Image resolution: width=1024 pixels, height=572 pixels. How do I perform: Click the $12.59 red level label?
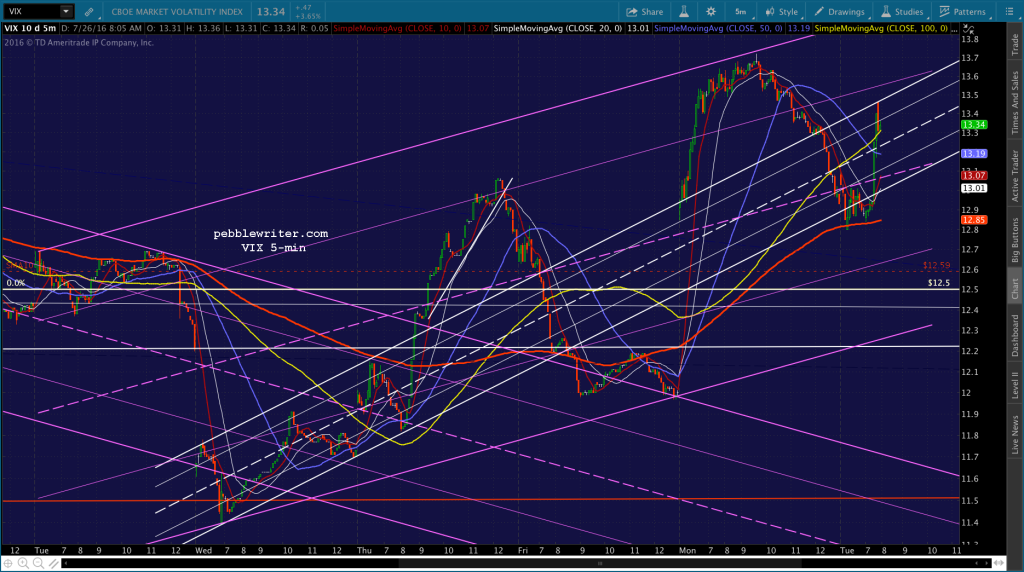(x=936, y=265)
